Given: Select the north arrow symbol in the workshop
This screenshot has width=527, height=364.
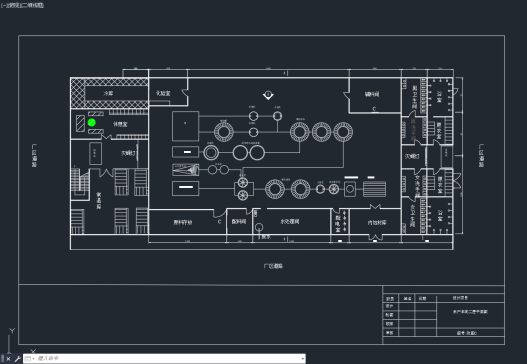Looking at the screenshot, I should 268,95.
